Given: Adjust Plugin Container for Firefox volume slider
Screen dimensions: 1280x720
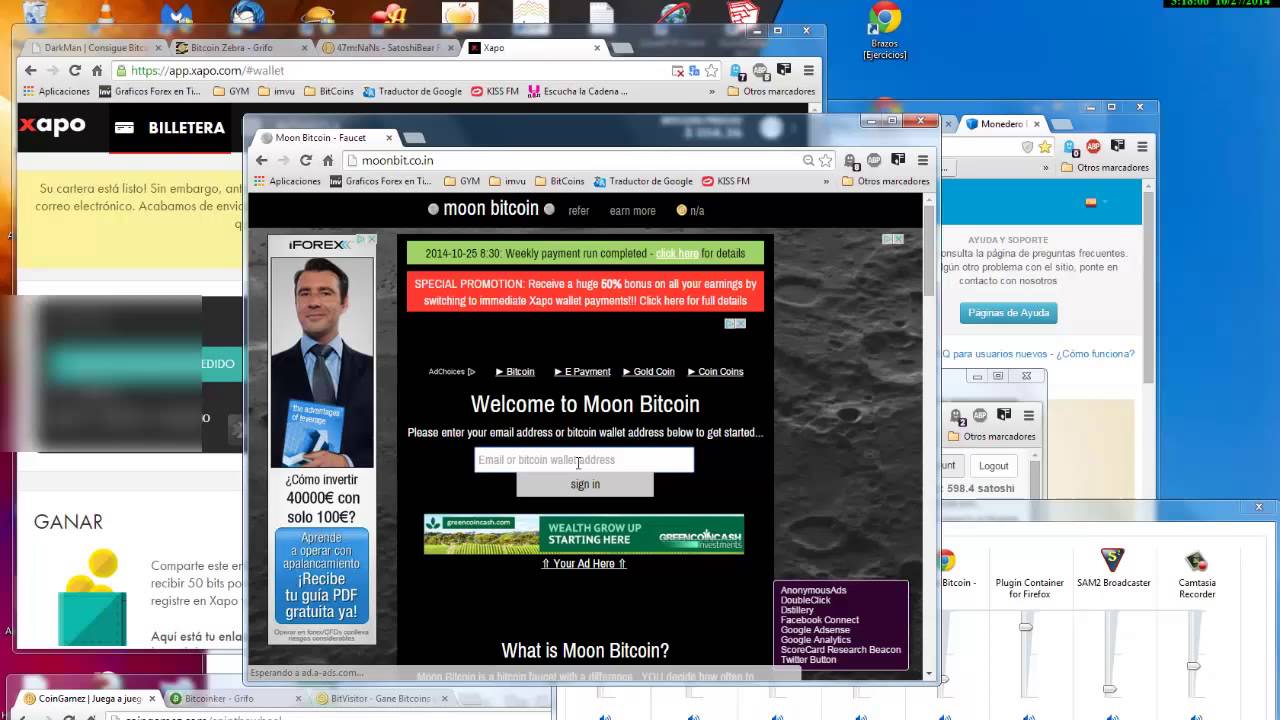Looking at the screenshot, I should [1025, 626].
